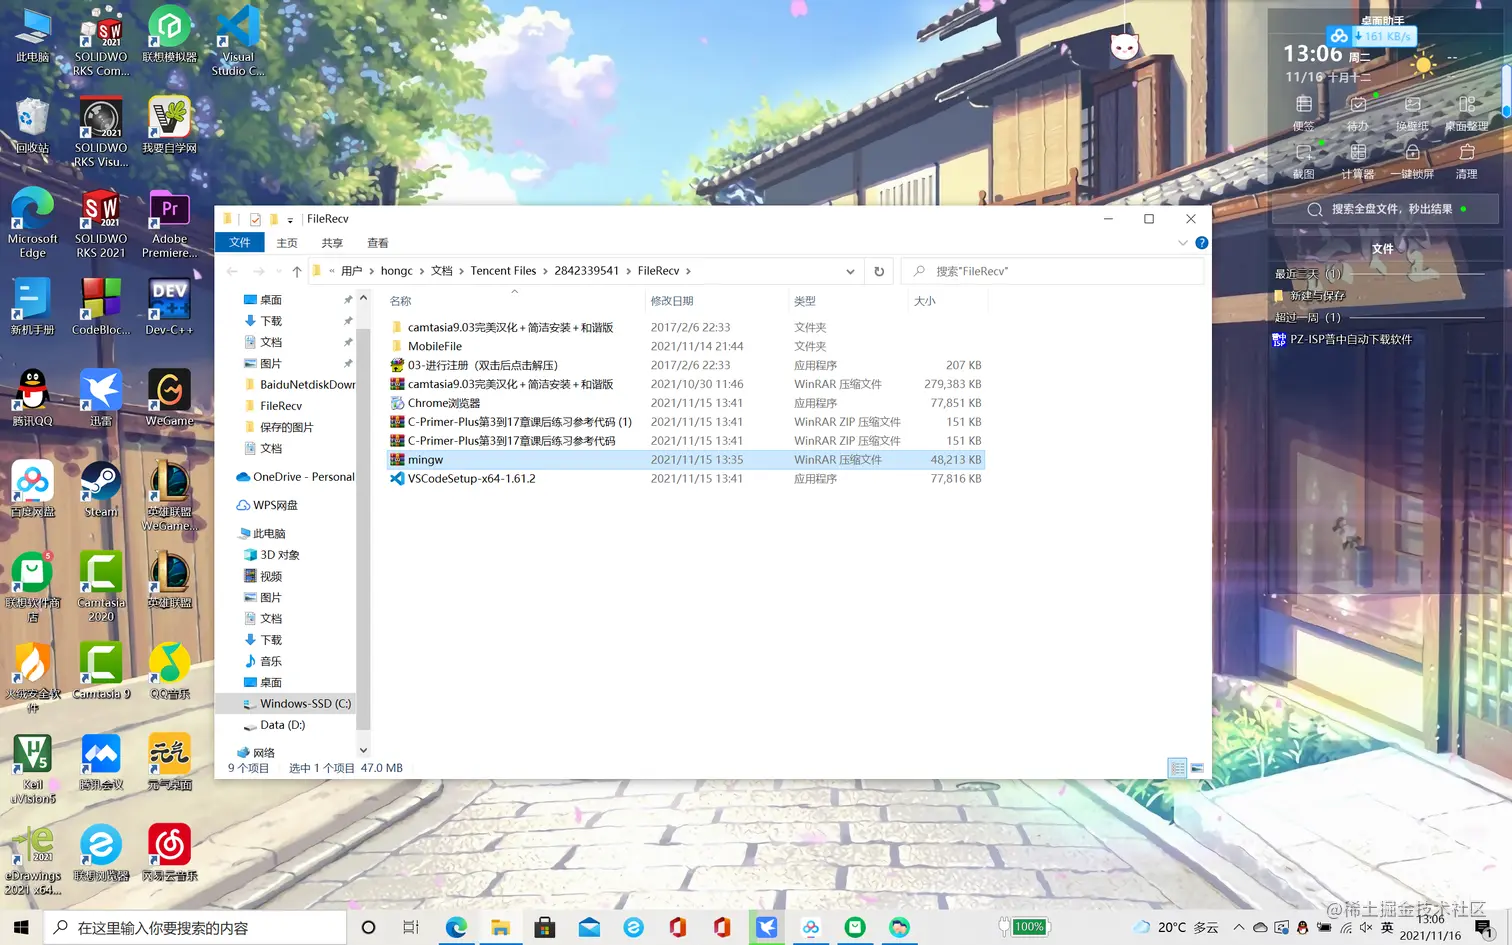Open the Mail app on the taskbar
Viewport: 1512px width, 945px height.
pos(589,927)
